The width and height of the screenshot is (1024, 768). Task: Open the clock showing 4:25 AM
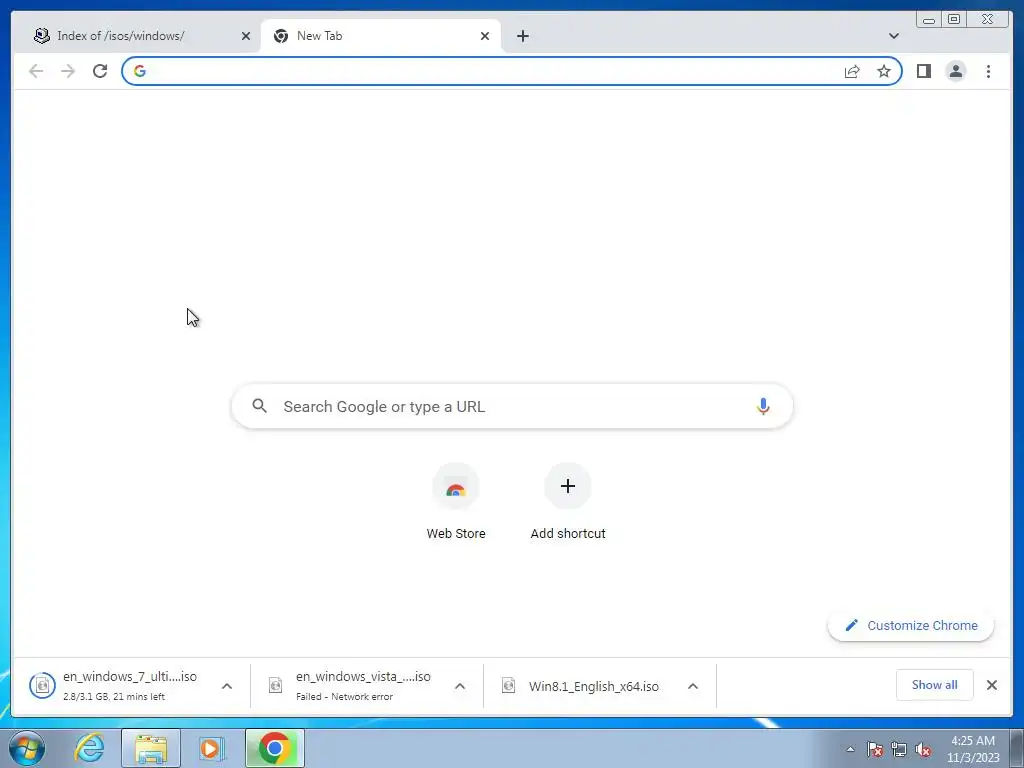coord(973,749)
